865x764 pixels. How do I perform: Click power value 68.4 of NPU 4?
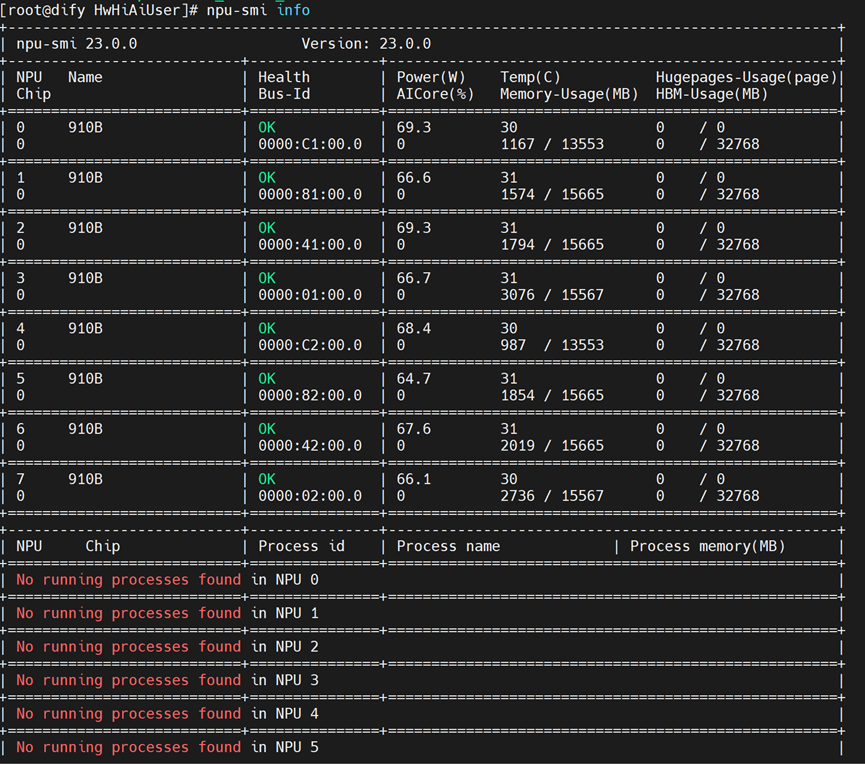point(414,328)
